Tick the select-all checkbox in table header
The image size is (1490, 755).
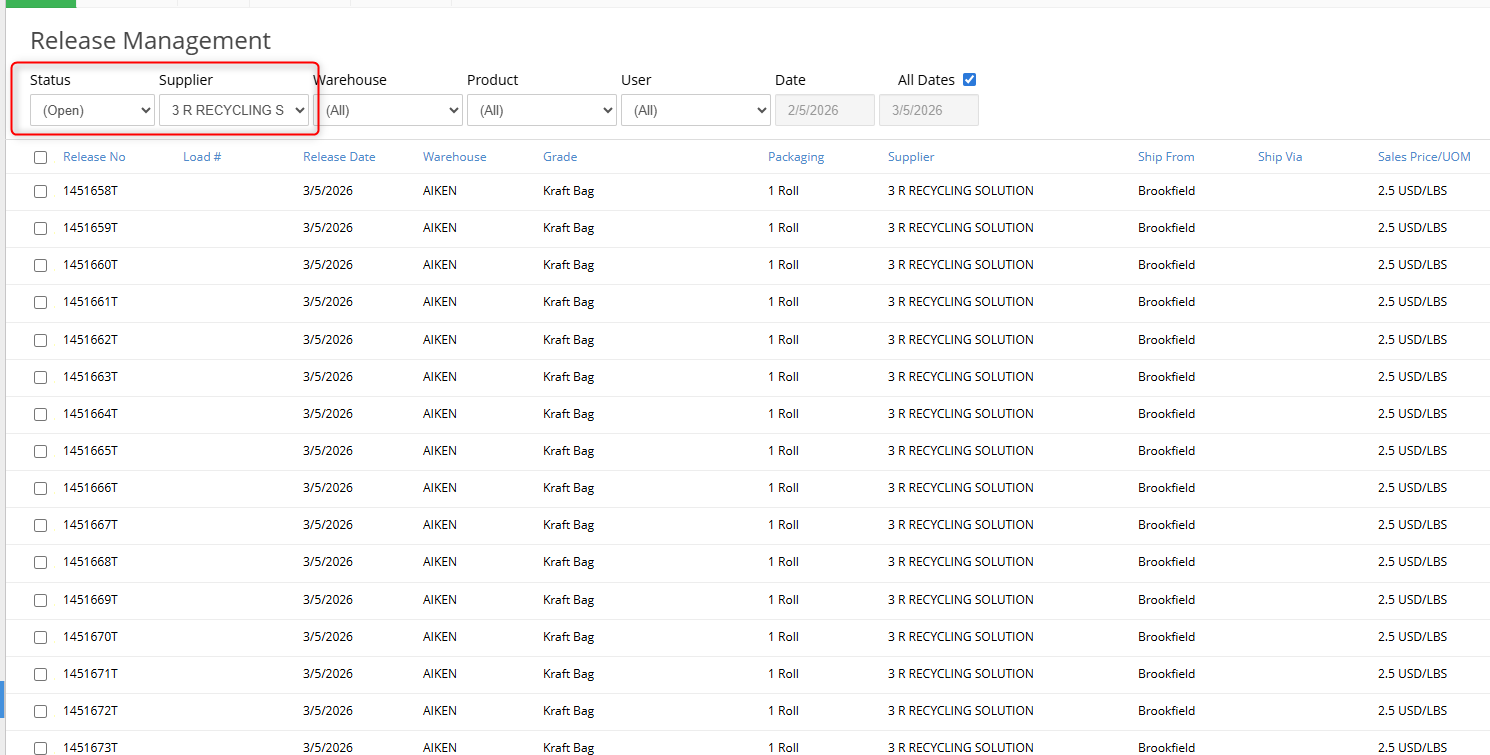tap(40, 157)
